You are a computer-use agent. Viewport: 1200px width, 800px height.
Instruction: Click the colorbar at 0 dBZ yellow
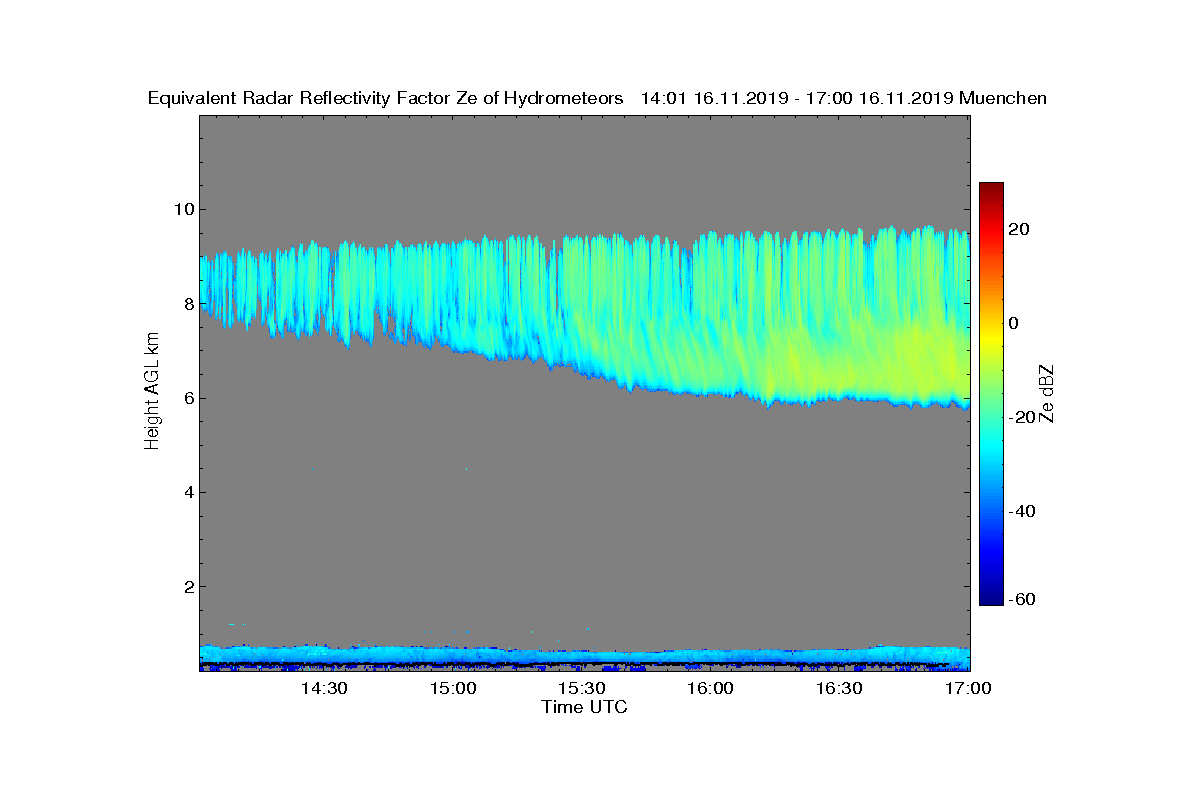click(x=991, y=323)
